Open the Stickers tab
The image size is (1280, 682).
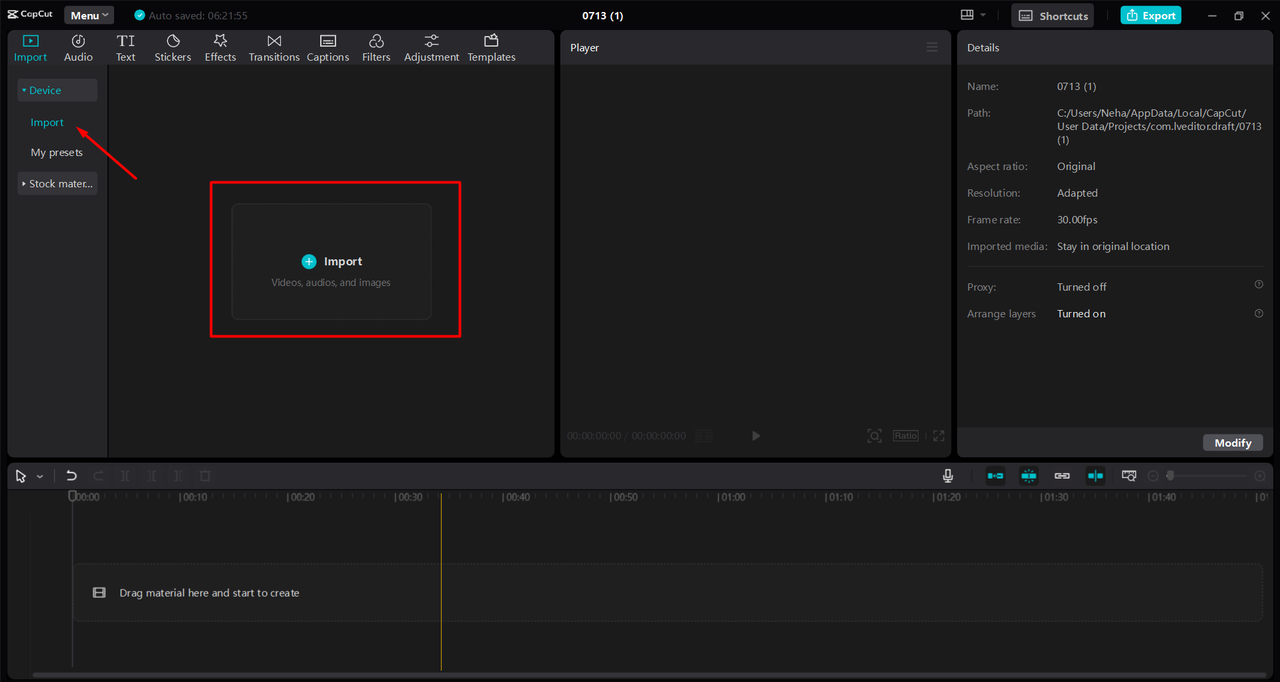(173, 48)
